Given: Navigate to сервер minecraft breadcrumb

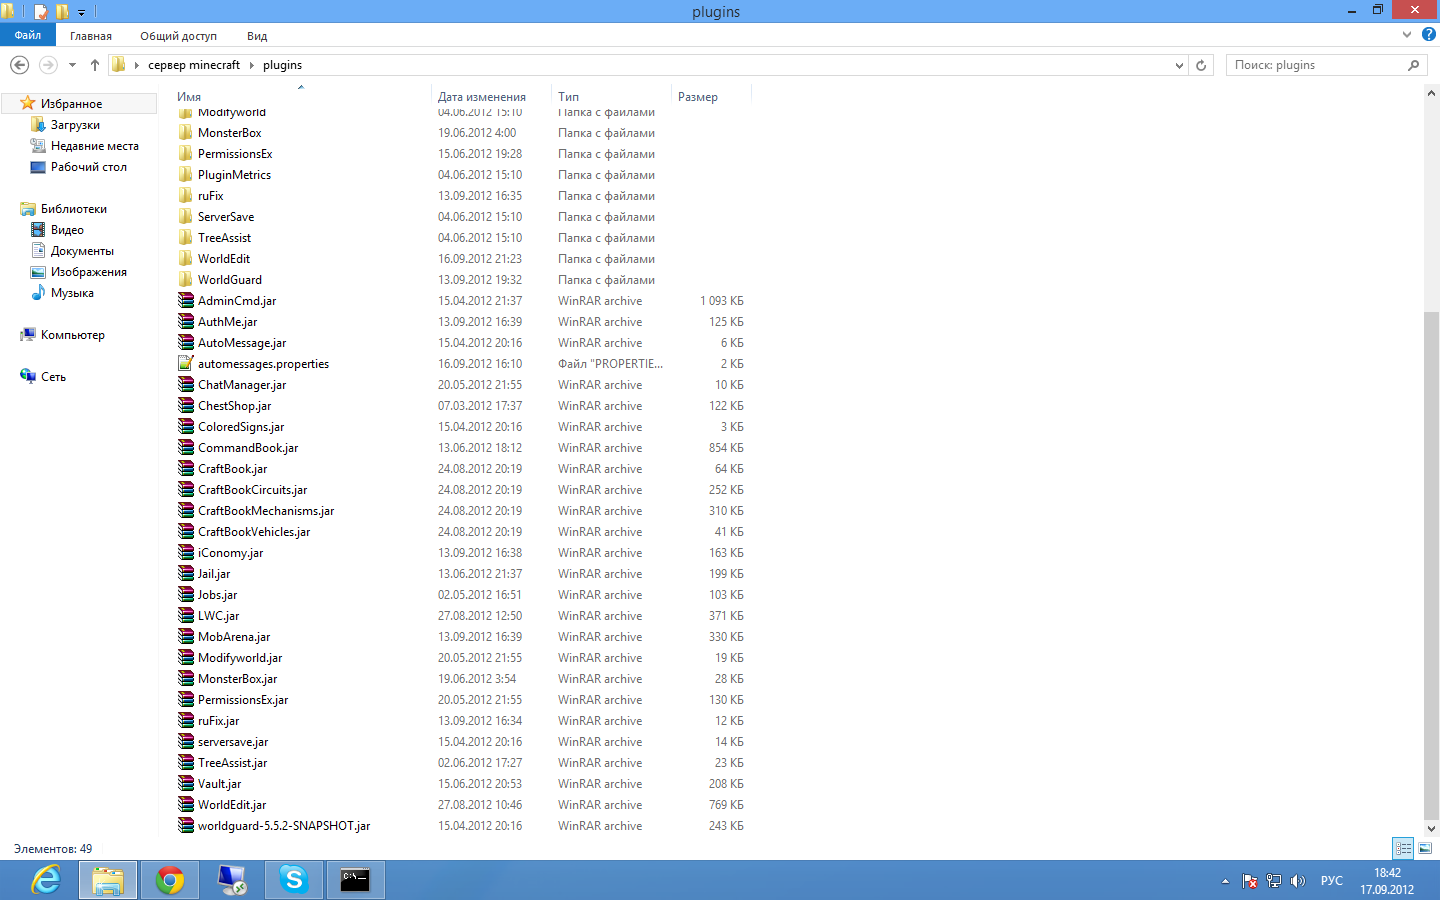Looking at the screenshot, I should pyautogui.click(x=194, y=65).
